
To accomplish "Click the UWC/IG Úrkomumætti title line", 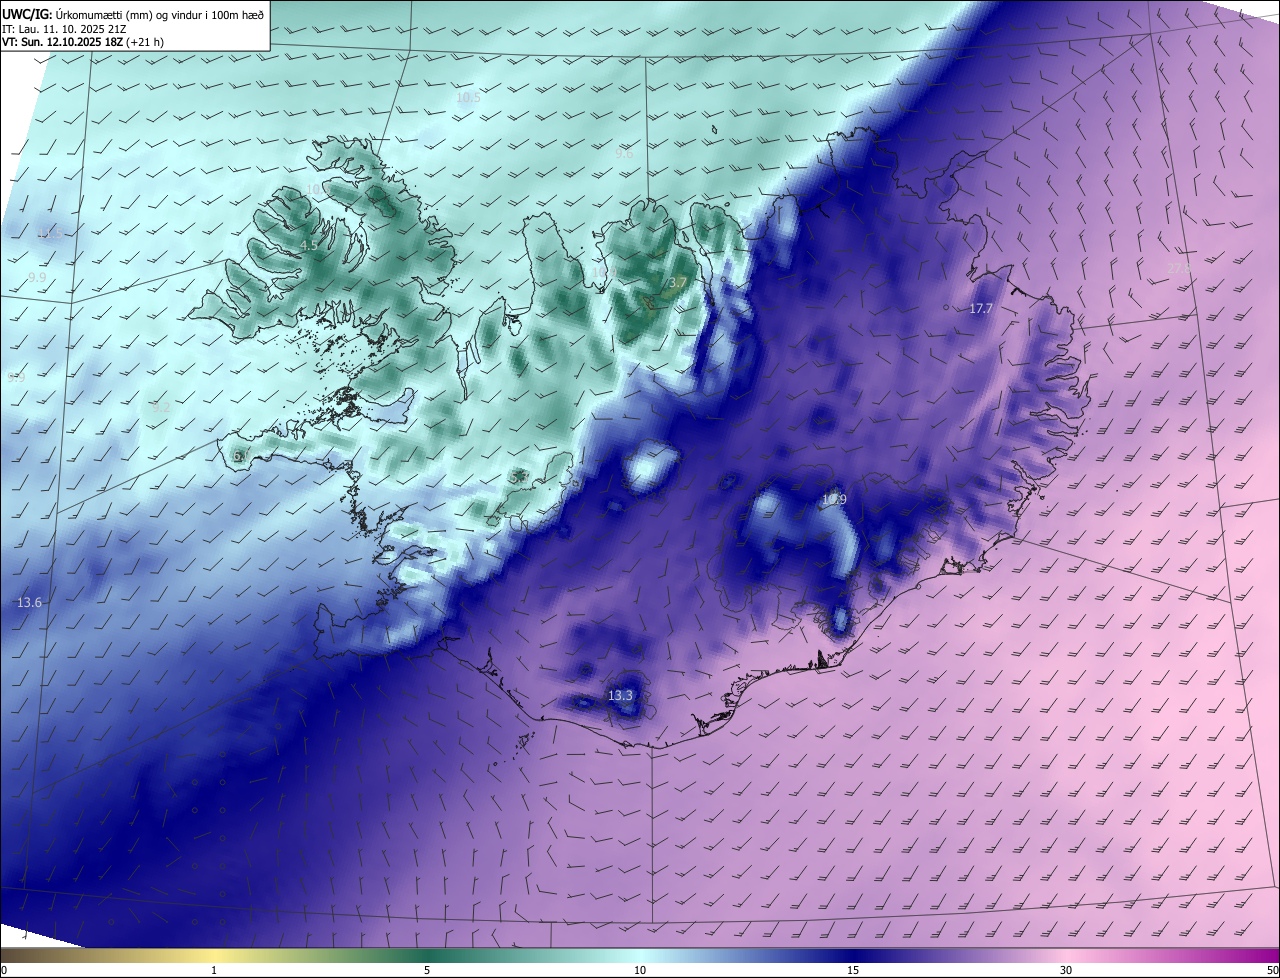I will pyautogui.click(x=134, y=13).
